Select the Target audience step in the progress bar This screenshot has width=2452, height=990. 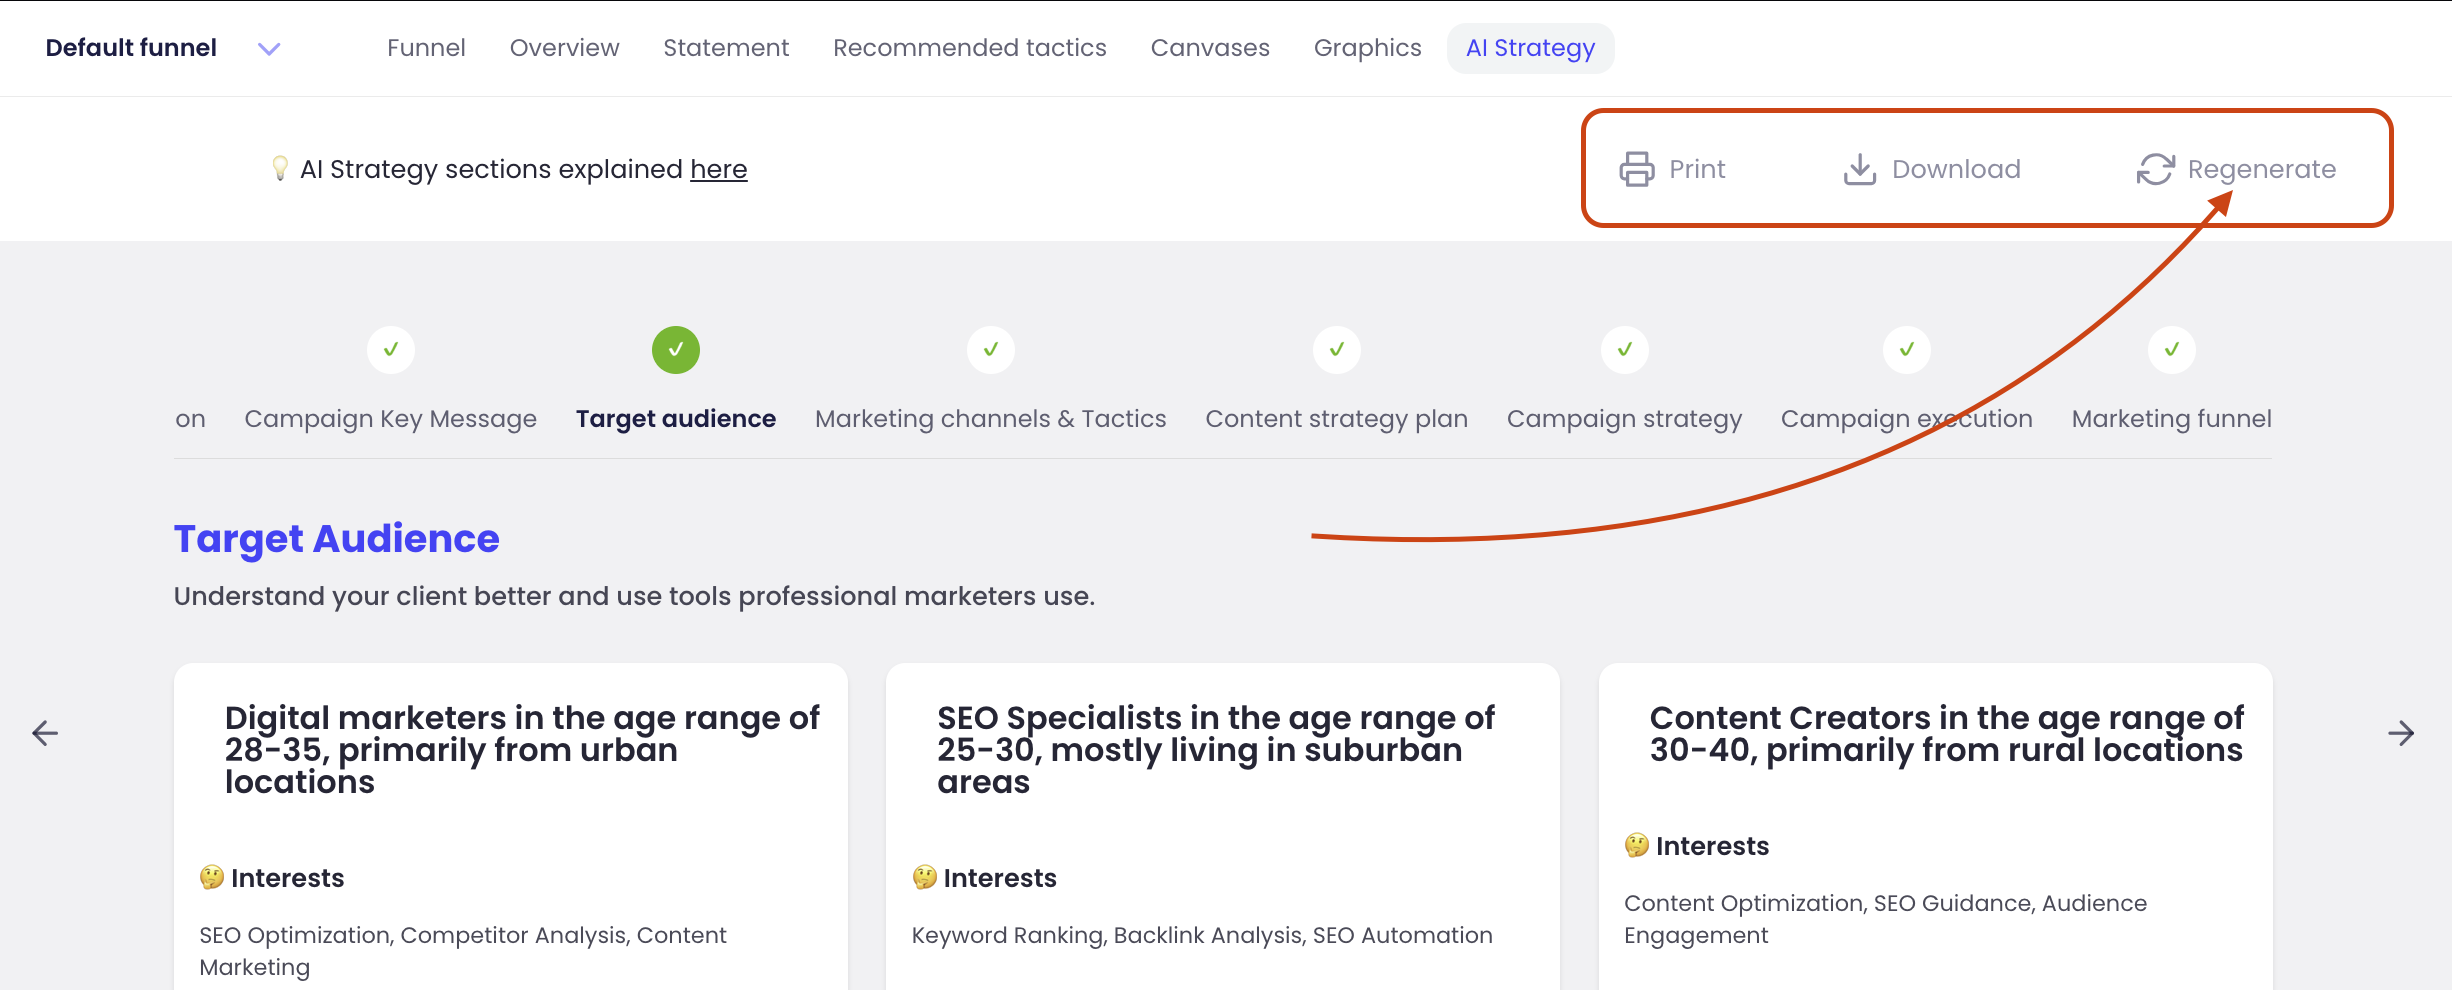click(675, 418)
